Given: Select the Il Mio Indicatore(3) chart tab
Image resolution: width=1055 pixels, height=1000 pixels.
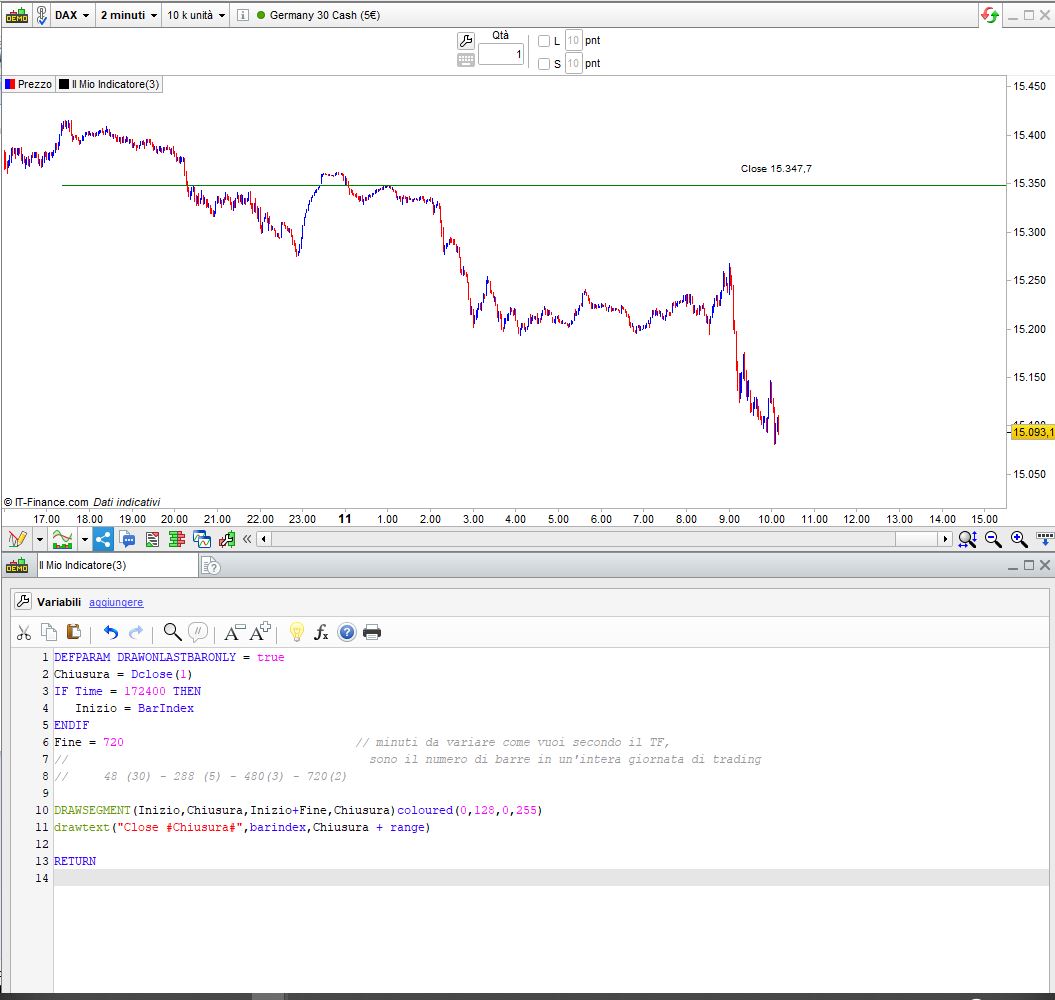Looking at the screenshot, I should (109, 84).
